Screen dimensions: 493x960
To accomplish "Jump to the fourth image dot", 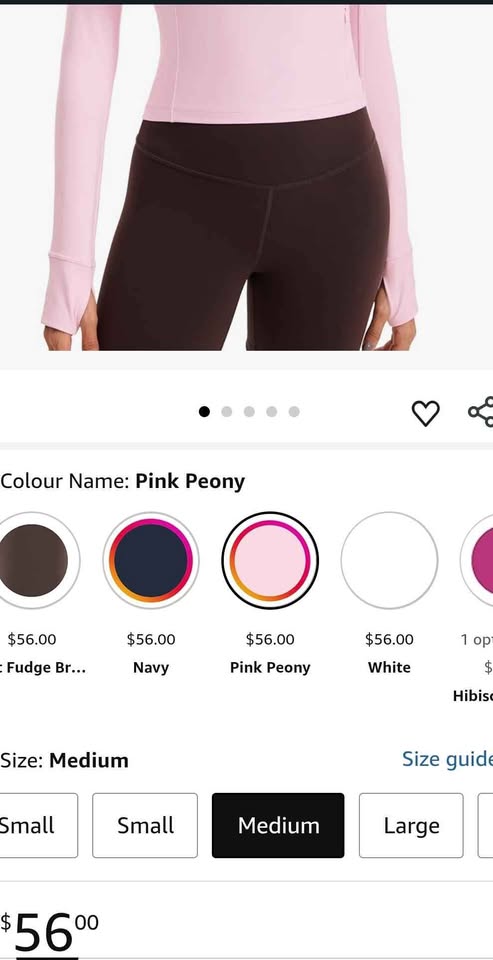I will [271, 411].
